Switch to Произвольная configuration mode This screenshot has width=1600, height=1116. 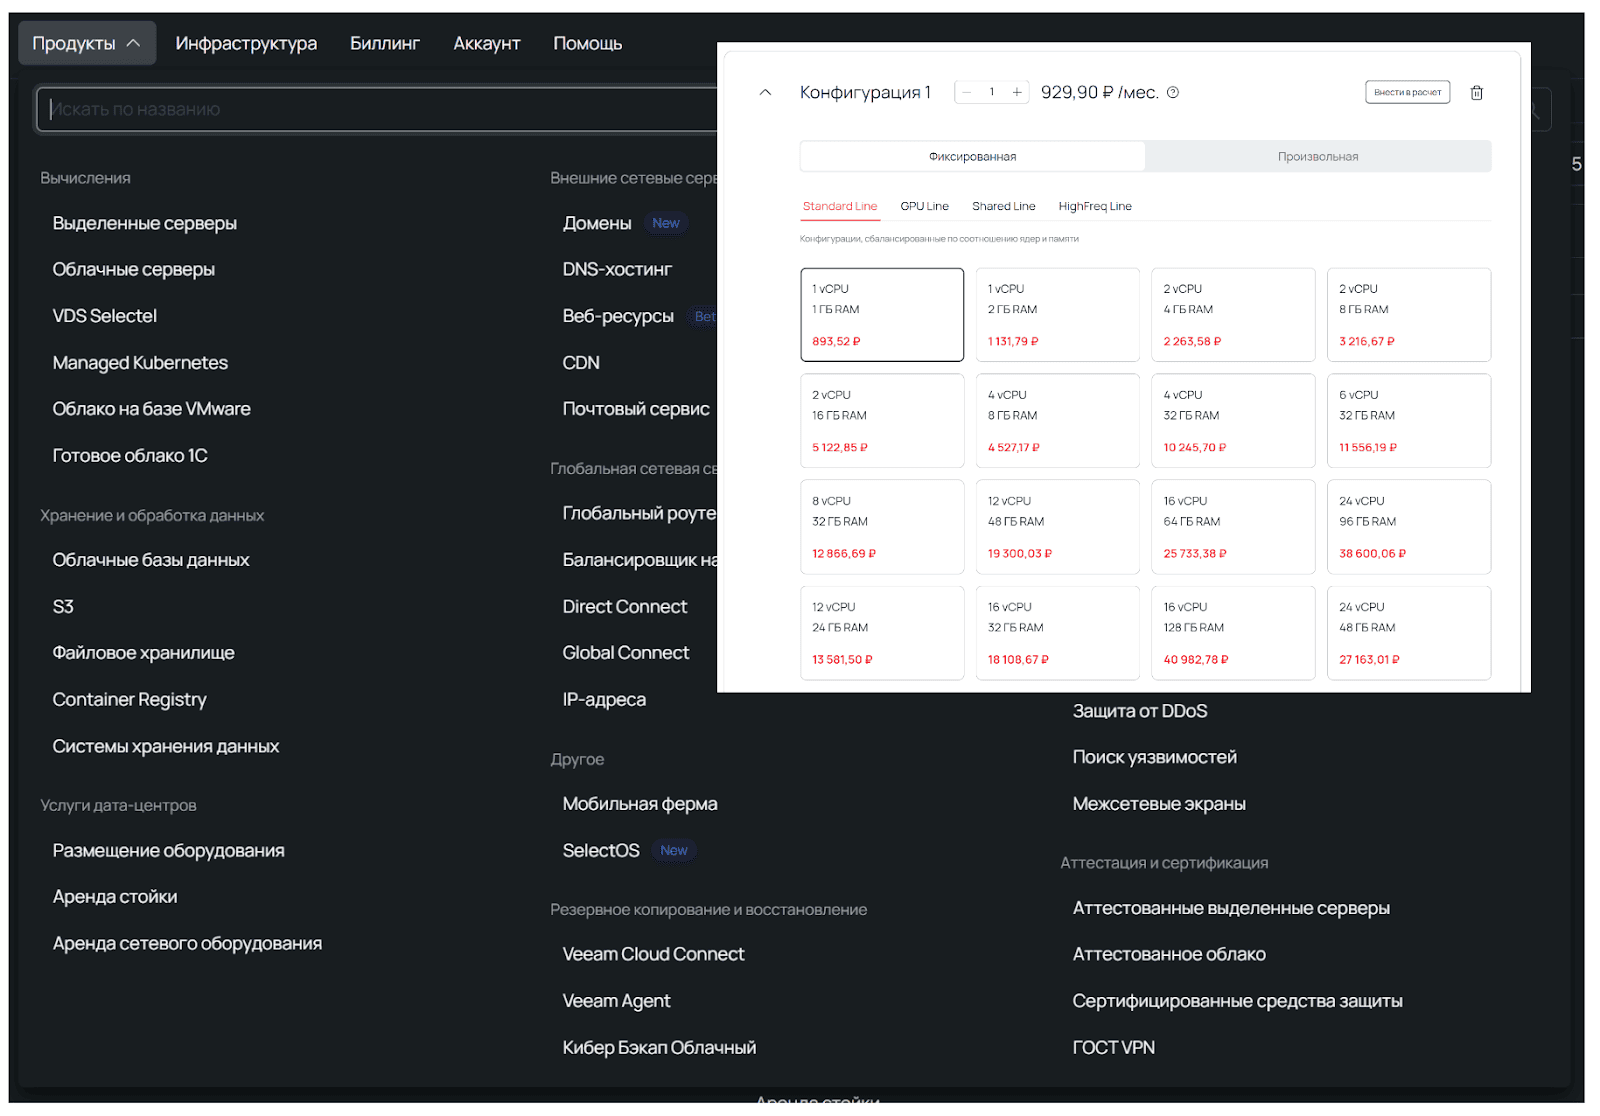(1317, 157)
